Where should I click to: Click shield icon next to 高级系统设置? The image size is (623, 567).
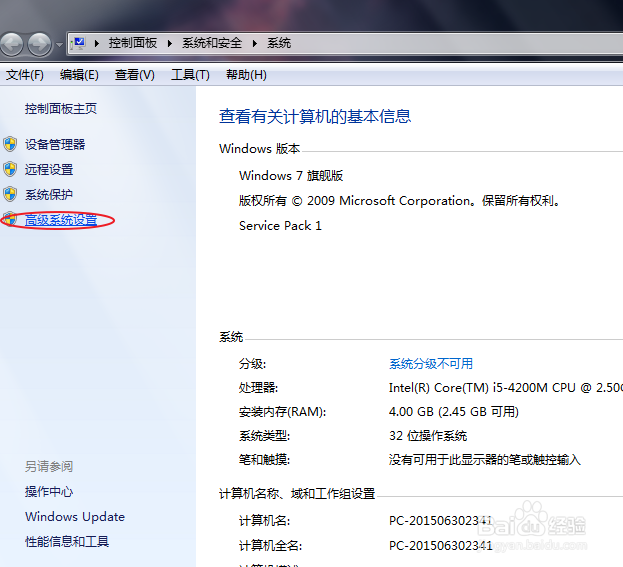point(10,219)
